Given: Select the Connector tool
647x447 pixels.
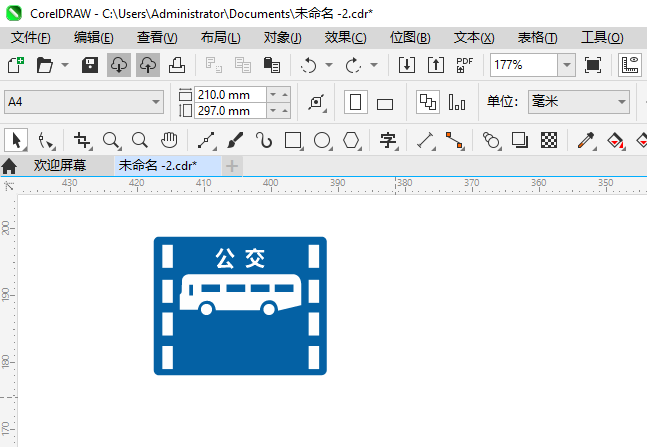Looking at the screenshot, I should [455, 140].
